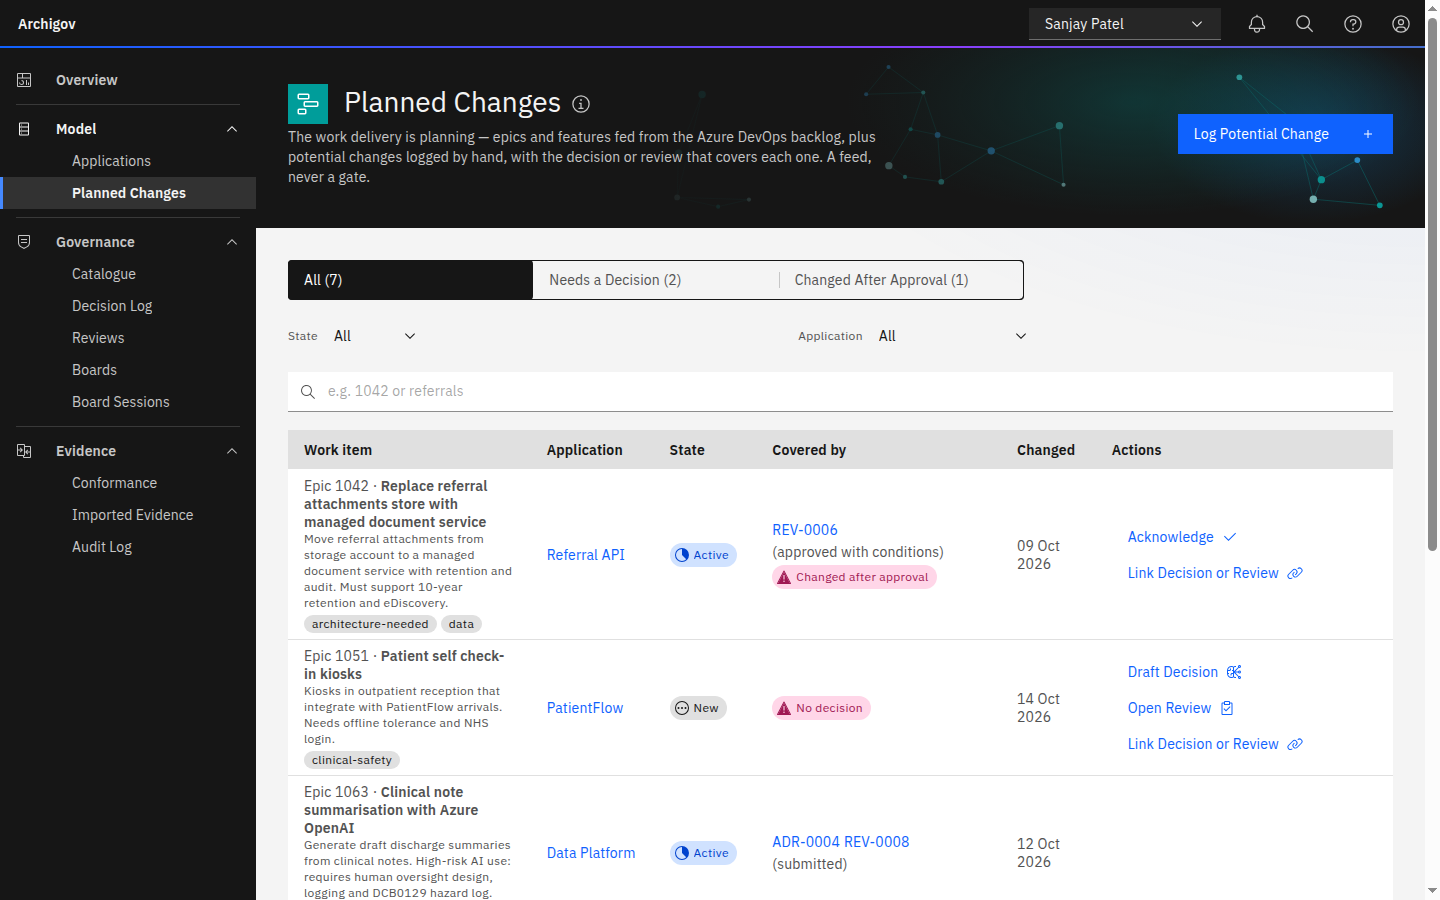Viewport: 1440px width, 900px height.
Task: Open Decision Log in sidebar
Action: coord(112,306)
